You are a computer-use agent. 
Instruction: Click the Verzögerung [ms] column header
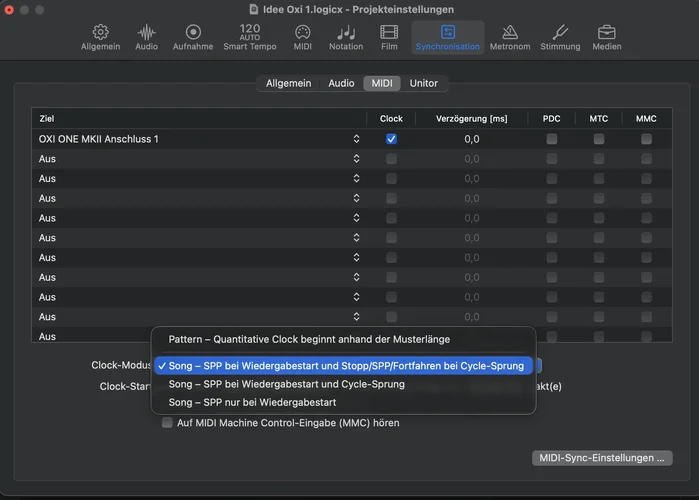click(472, 119)
